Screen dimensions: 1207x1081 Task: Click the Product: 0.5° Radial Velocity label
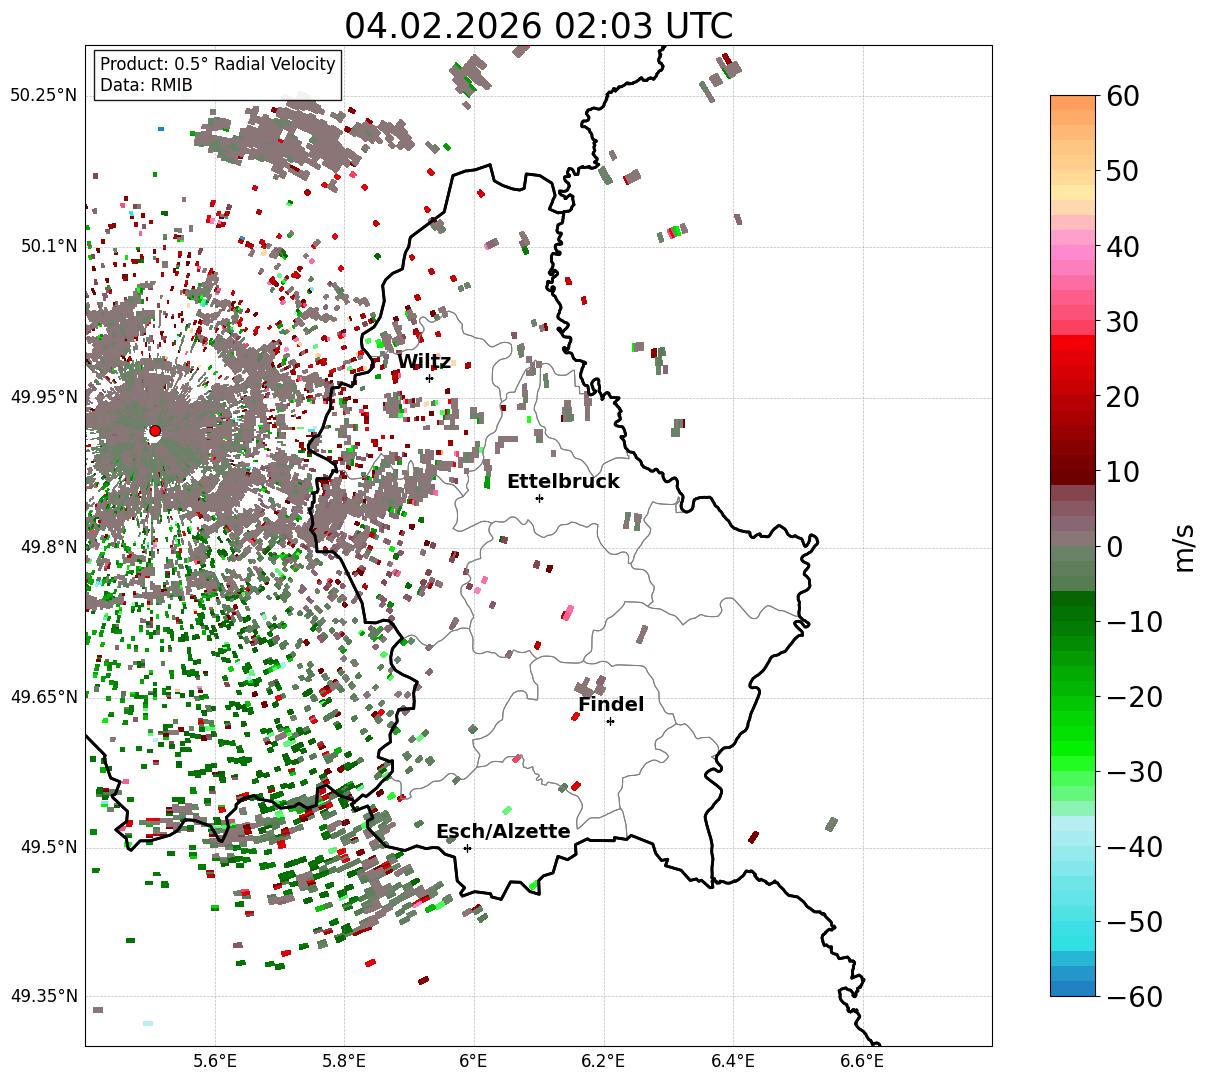218,65
